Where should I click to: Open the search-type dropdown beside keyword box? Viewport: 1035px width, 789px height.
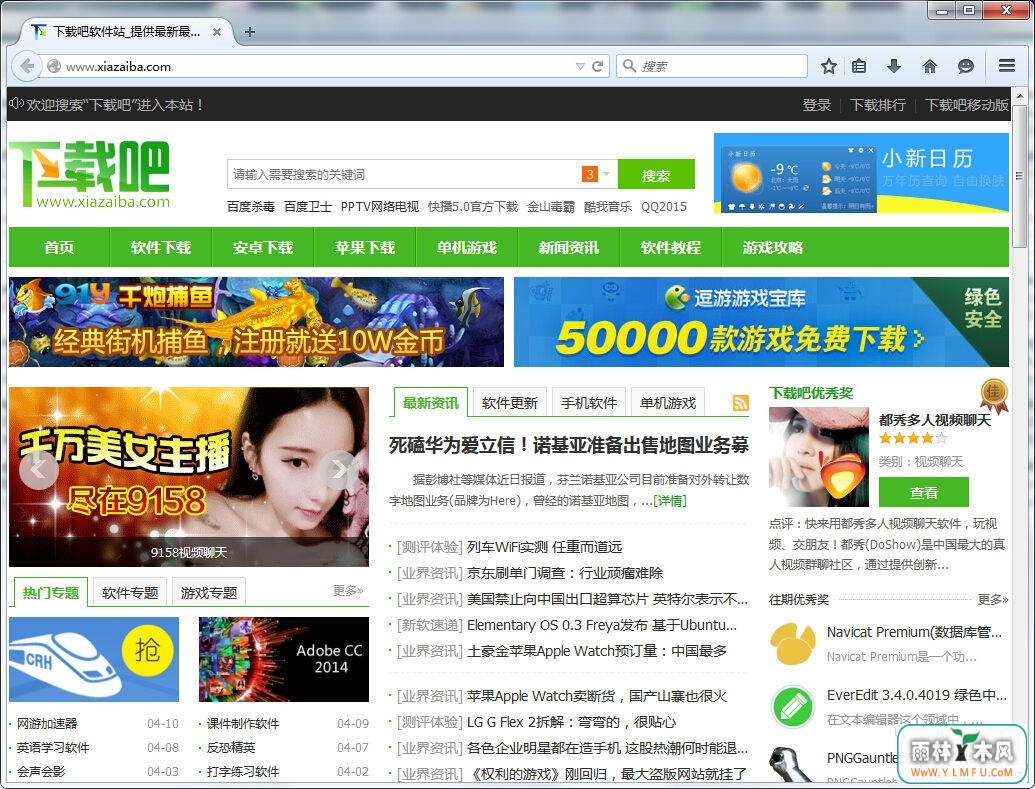[606, 174]
